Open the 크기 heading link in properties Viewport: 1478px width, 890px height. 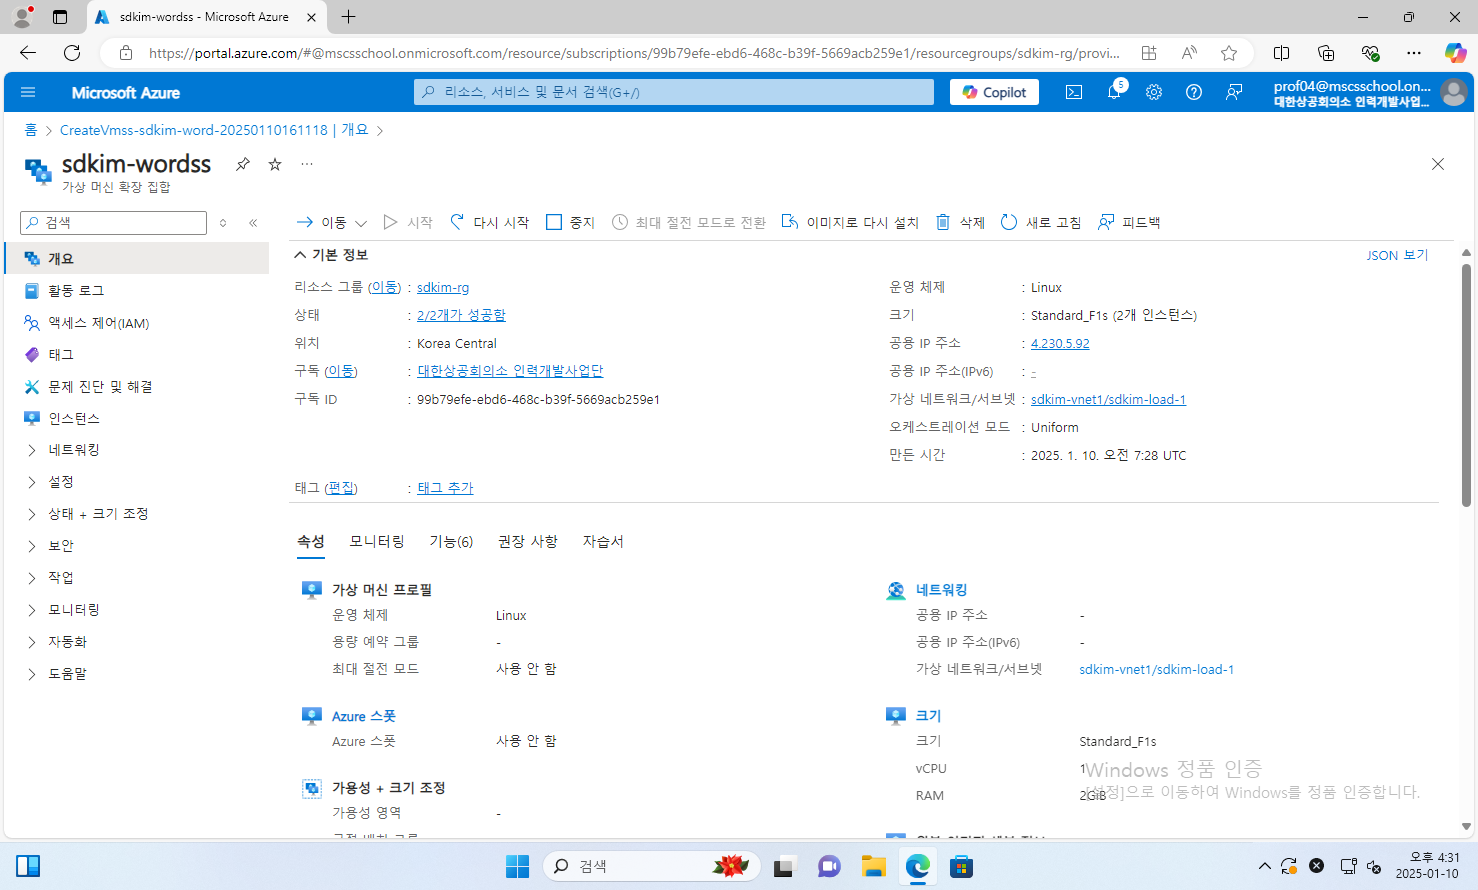coord(928,715)
